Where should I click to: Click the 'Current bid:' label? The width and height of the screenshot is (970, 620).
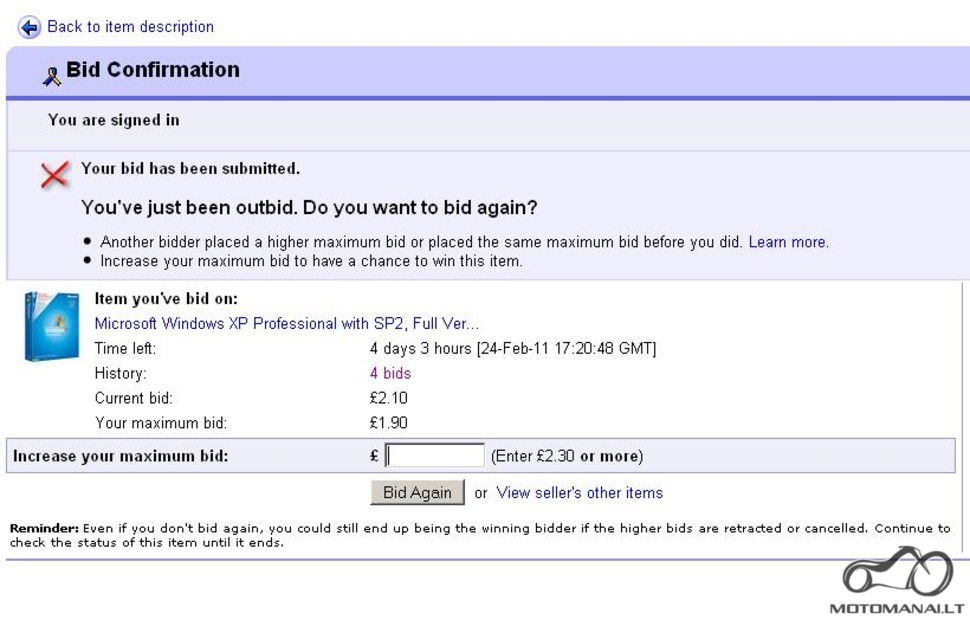(x=134, y=398)
